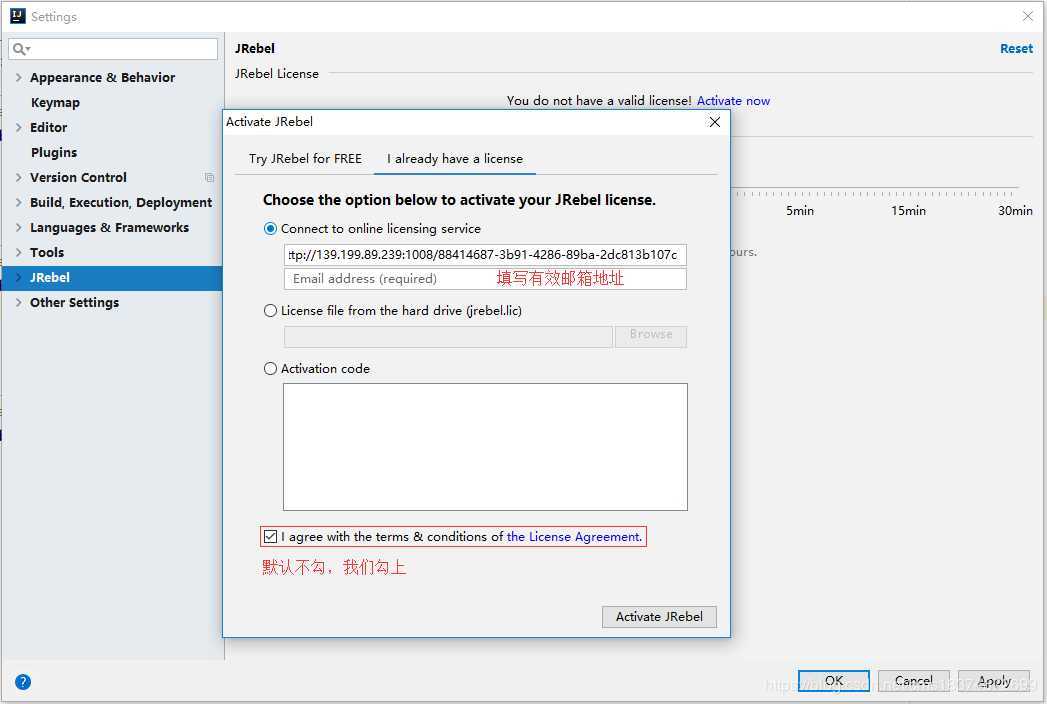Viewport: 1047px width, 704px height.
Task: Switch to Try JRebel for FREE tab
Action: click(x=305, y=159)
